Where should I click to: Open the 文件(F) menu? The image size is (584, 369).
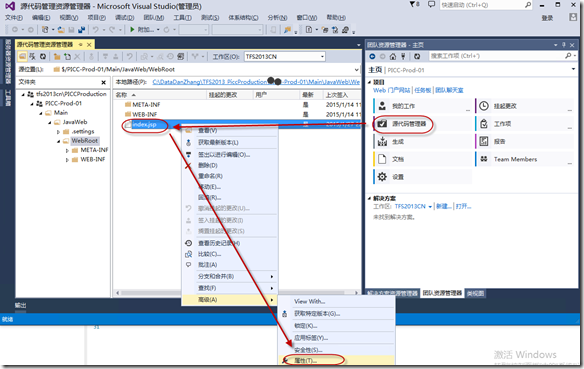(14, 18)
